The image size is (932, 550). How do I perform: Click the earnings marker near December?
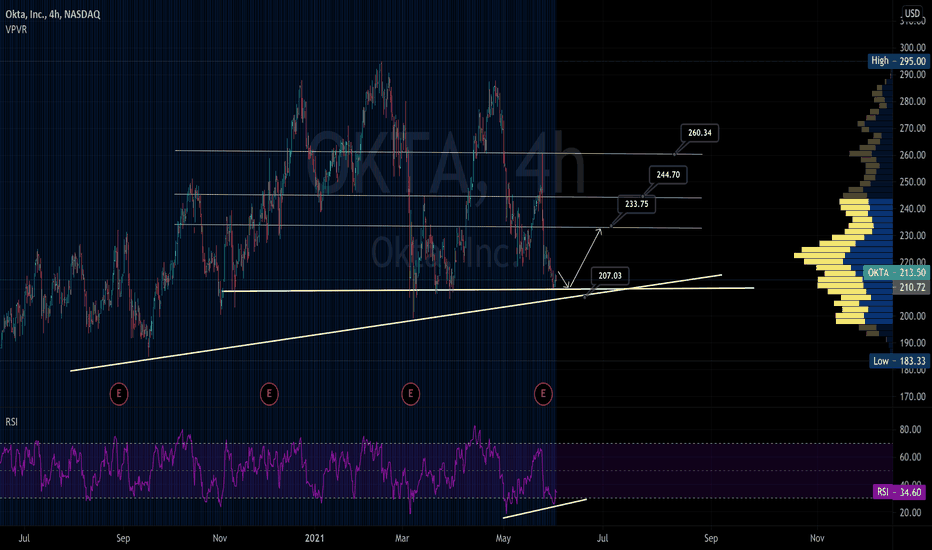(x=269, y=394)
